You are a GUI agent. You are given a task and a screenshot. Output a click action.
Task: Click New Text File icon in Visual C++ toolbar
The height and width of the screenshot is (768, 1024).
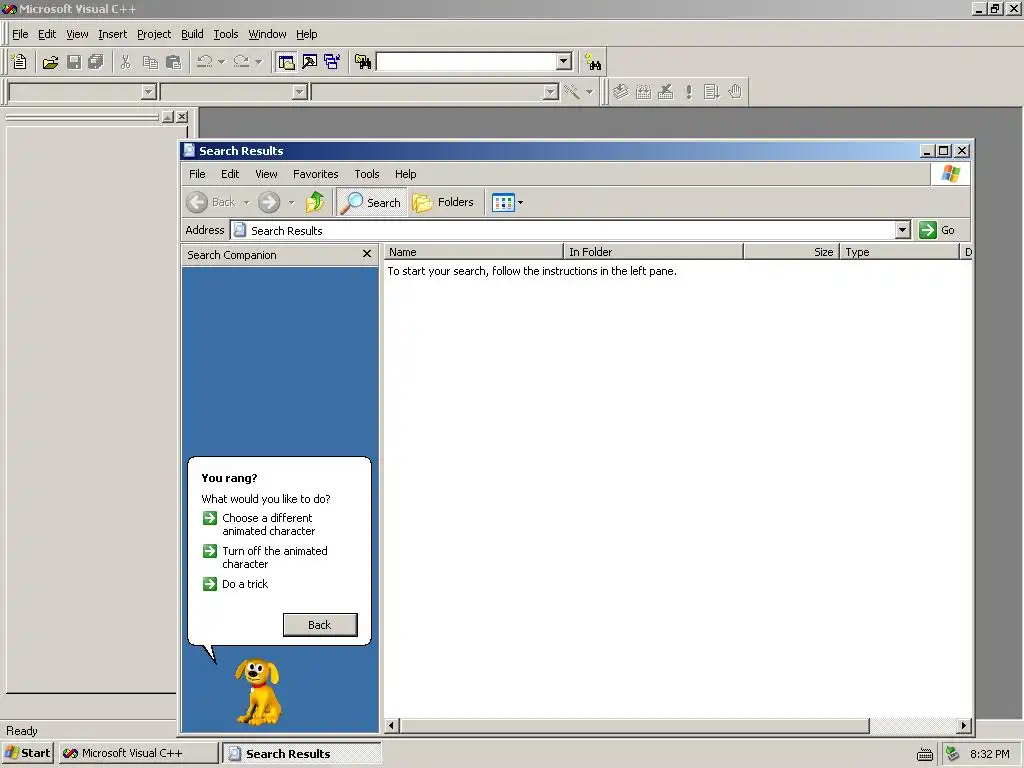click(x=20, y=62)
